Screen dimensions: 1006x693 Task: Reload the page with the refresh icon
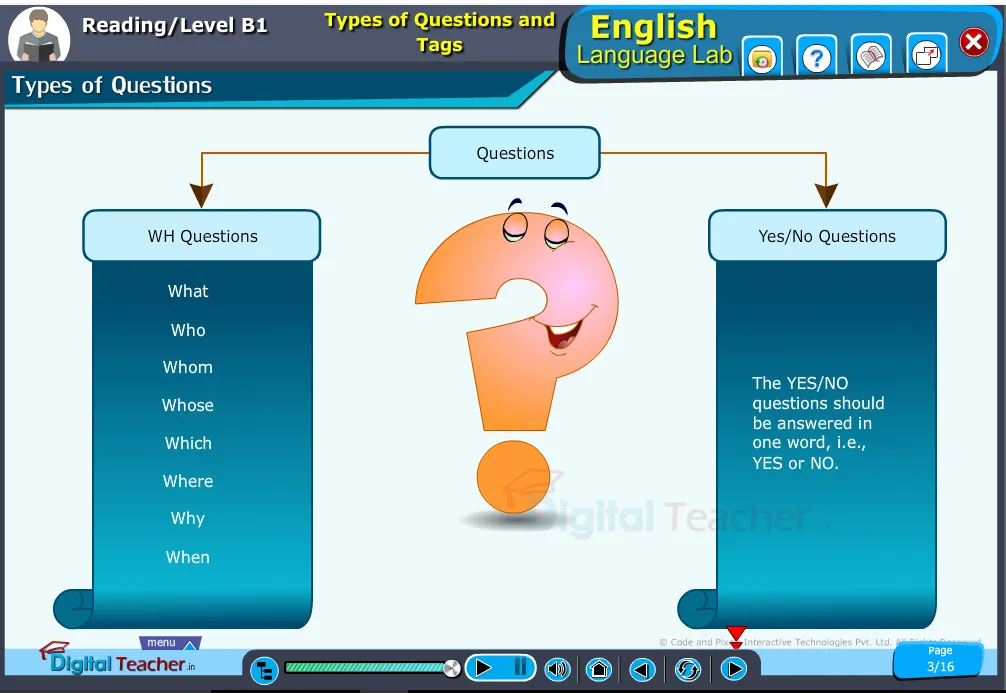point(688,669)
